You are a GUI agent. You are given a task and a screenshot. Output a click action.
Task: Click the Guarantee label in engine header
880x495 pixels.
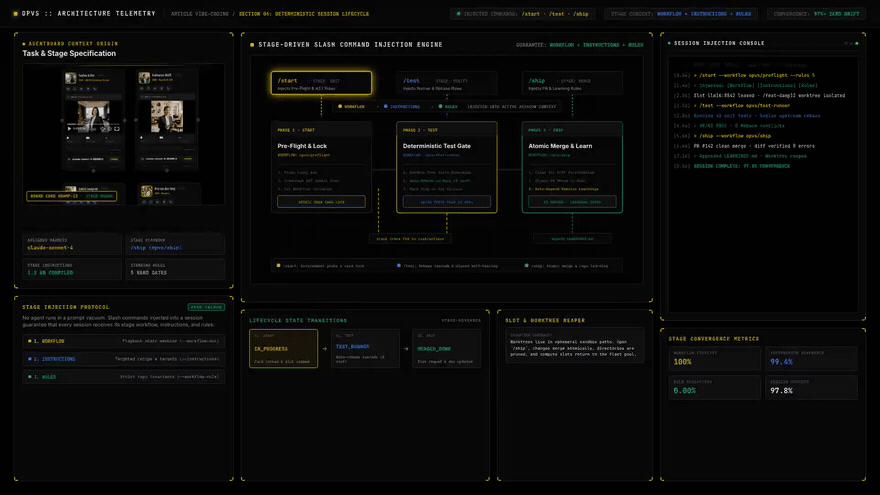[579, 45]
